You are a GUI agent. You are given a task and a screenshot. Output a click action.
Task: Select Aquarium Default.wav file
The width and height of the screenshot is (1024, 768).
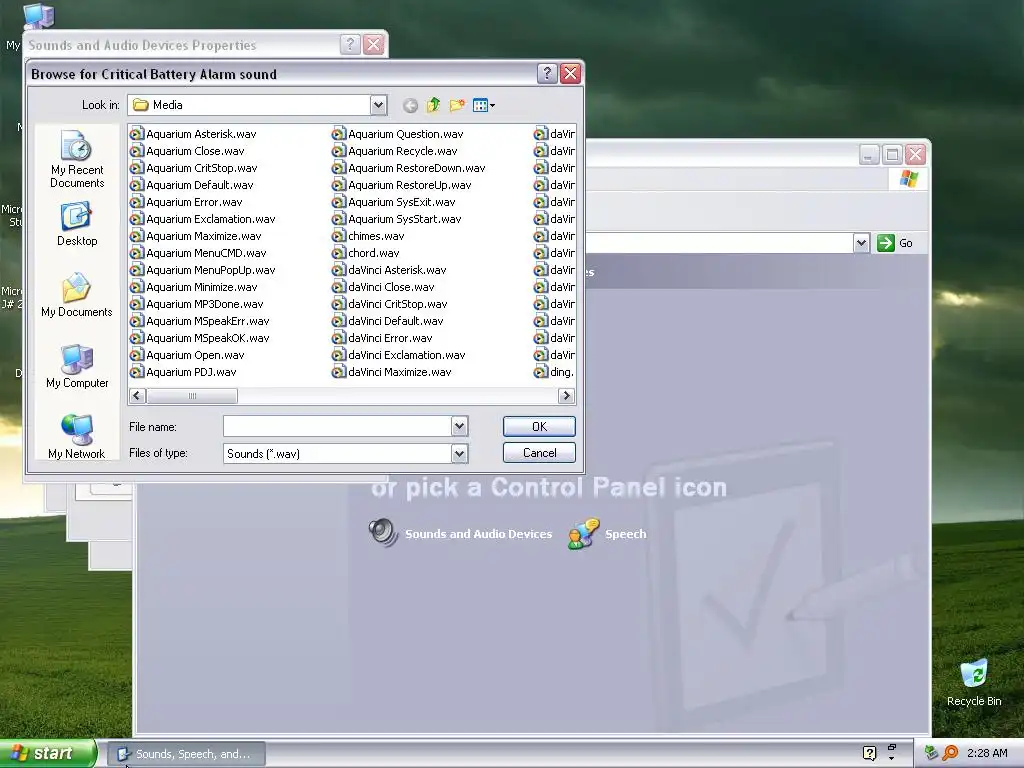pyautogui.click(x=192, y=185)
